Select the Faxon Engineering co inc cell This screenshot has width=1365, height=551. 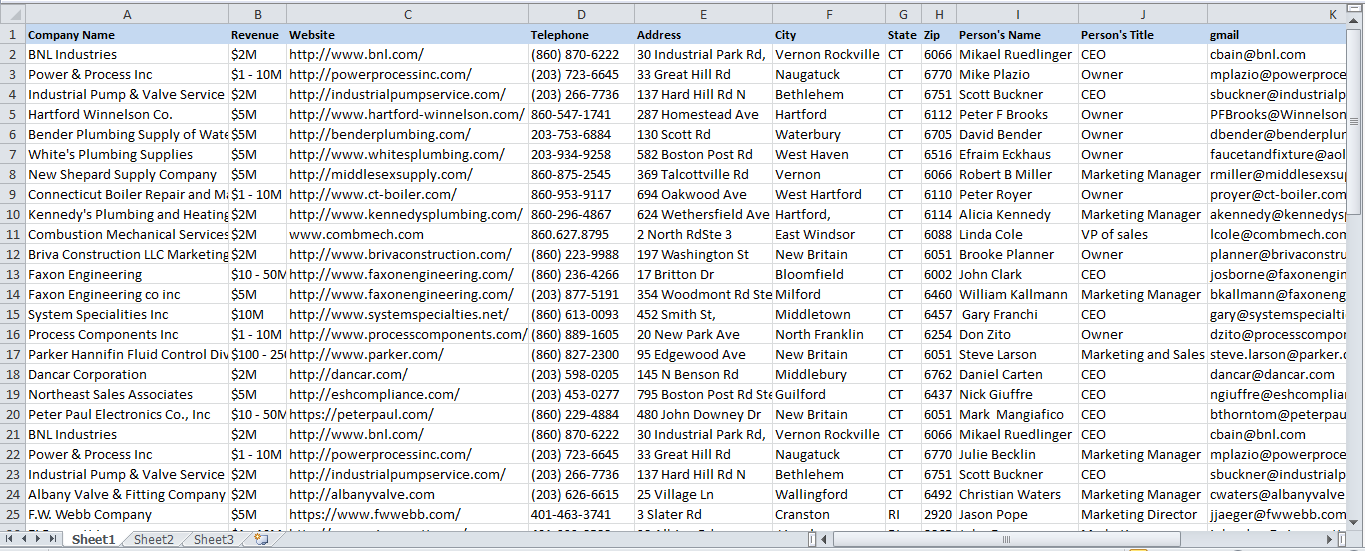pyautogui.click(x=127, y=294)
